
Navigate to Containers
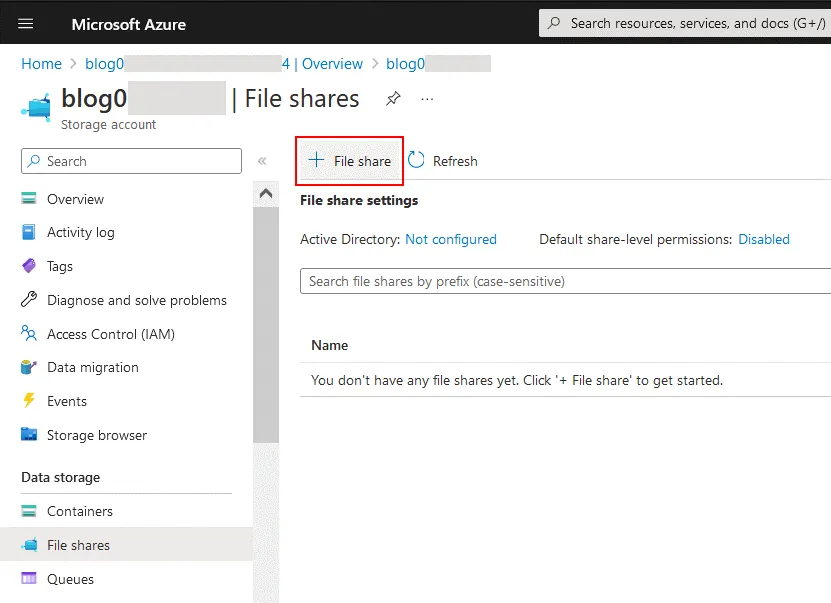(x=79, y=511)
